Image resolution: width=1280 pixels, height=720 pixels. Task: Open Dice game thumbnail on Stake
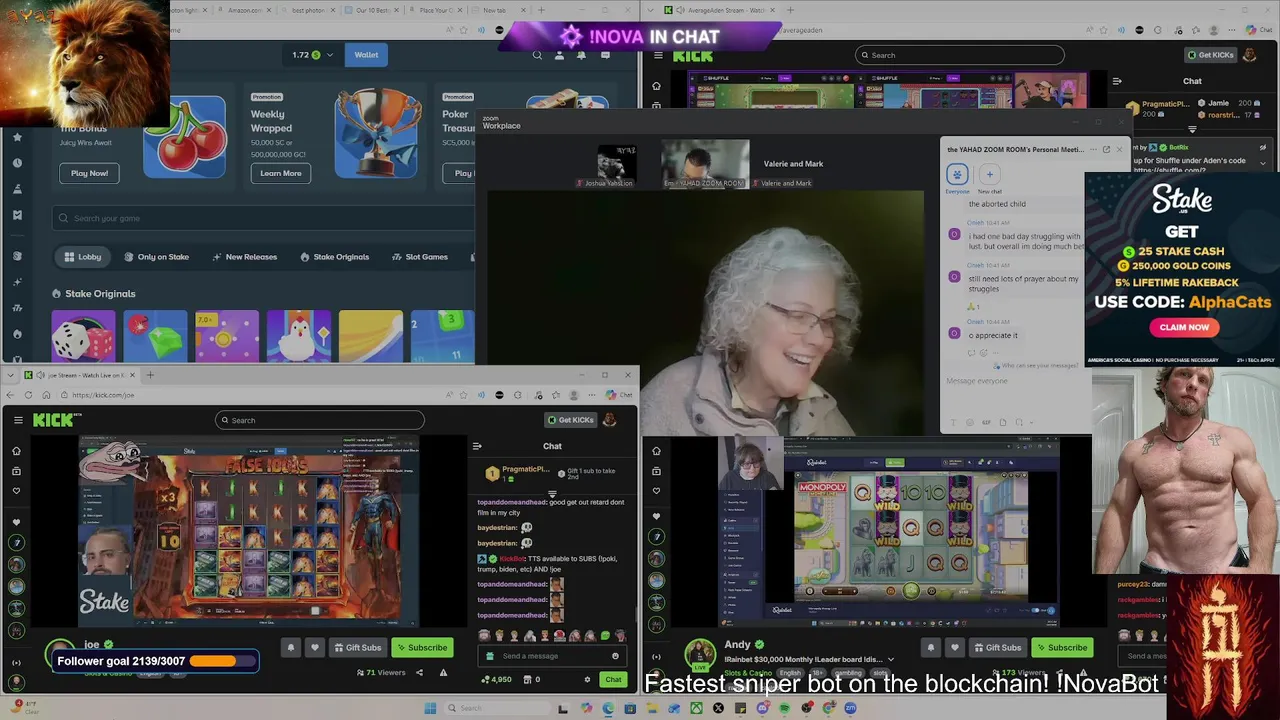click(84, 337)
